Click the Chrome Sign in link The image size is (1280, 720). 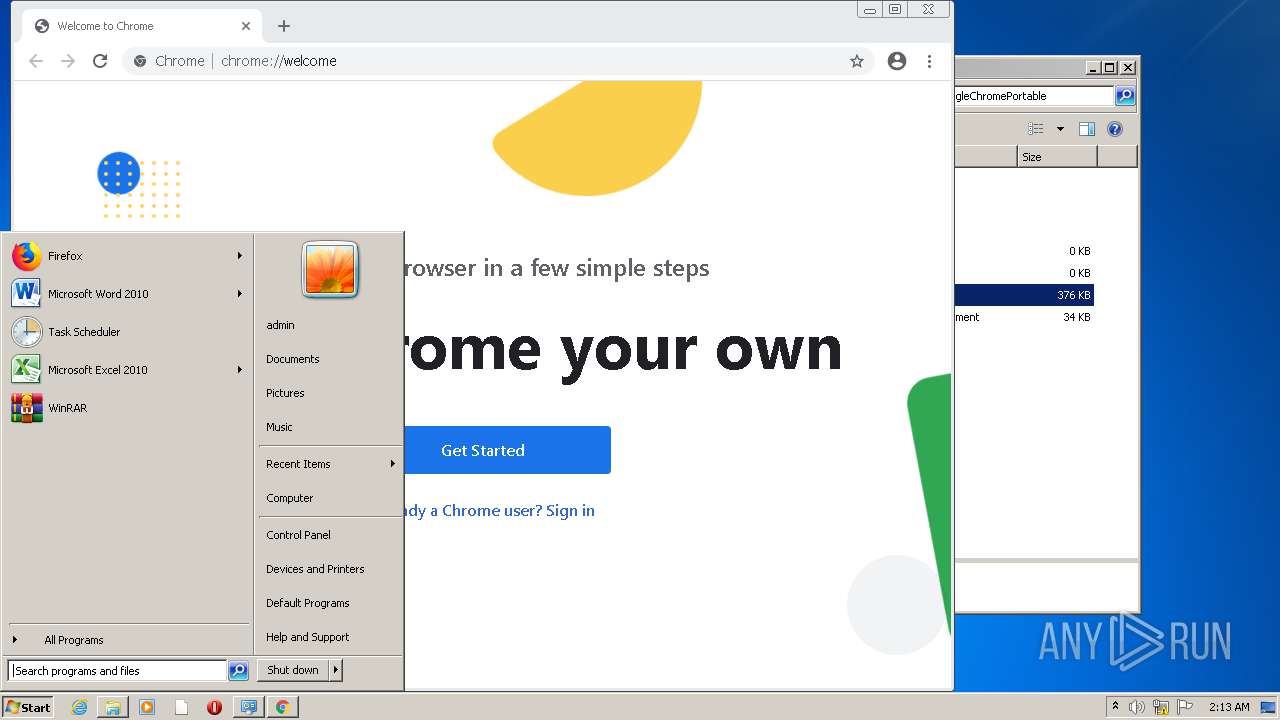point(570,510)
